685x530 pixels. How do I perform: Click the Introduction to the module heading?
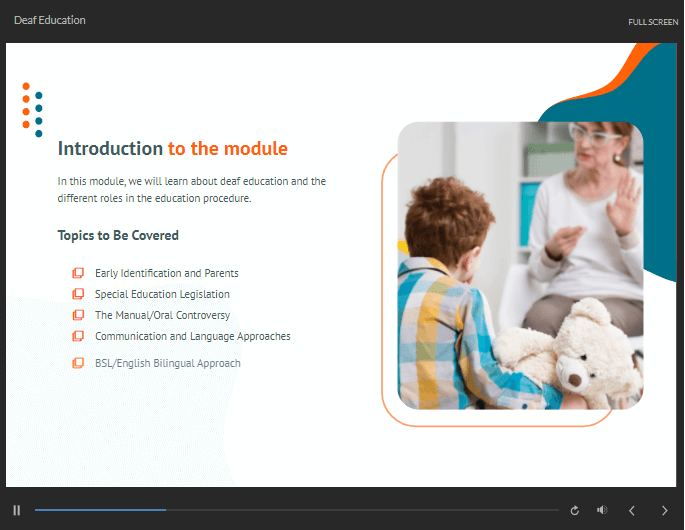coord(172,149)
